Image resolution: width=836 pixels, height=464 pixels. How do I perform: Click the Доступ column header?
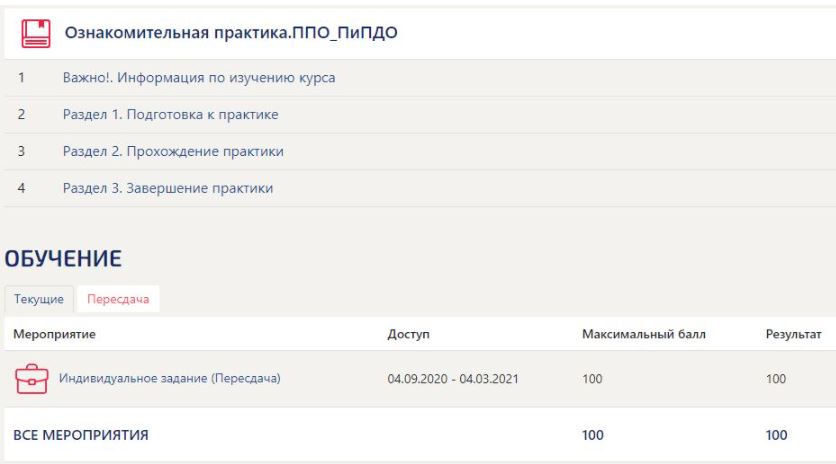pos(408,335)
